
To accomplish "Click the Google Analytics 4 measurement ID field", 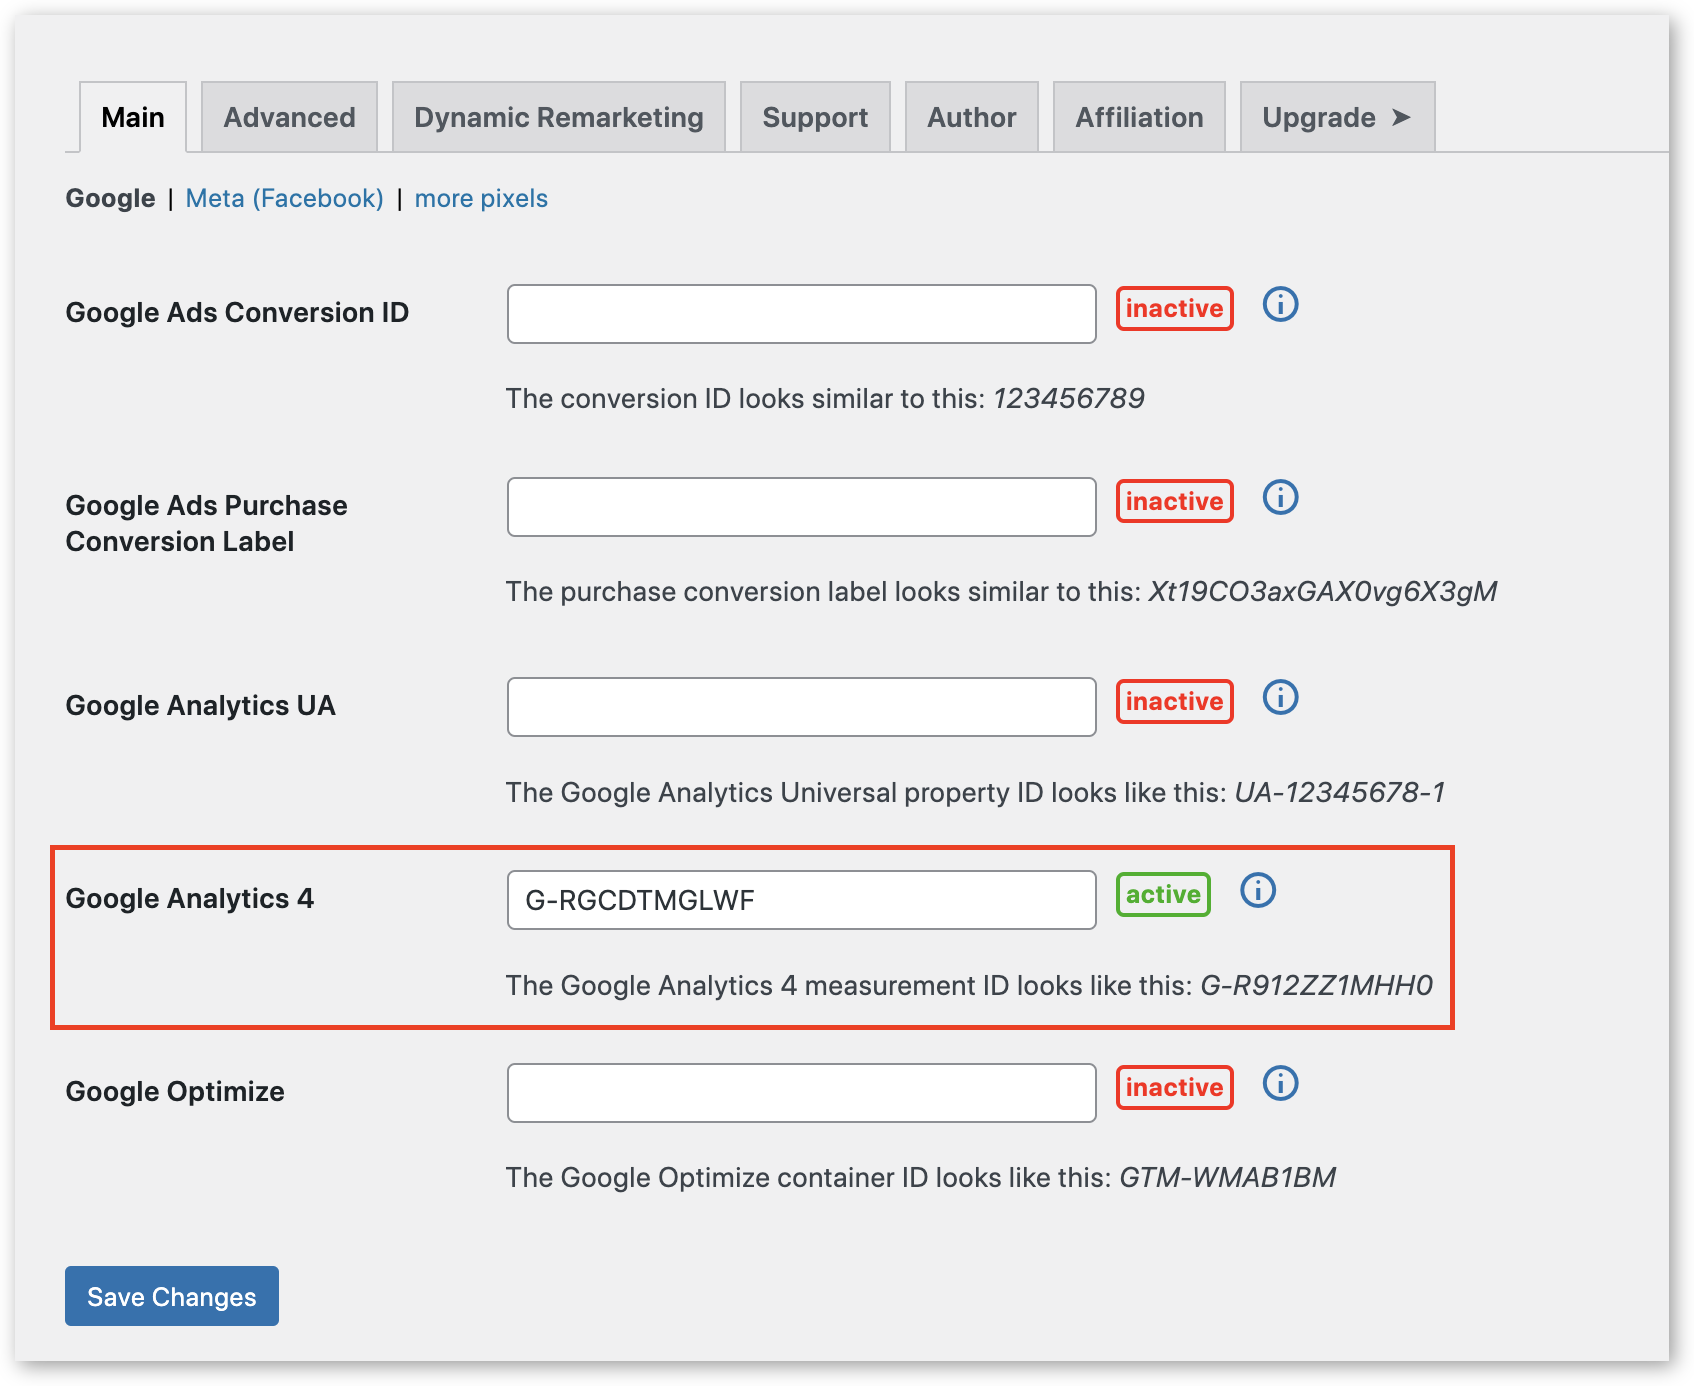I will click(x=801, y=900).
